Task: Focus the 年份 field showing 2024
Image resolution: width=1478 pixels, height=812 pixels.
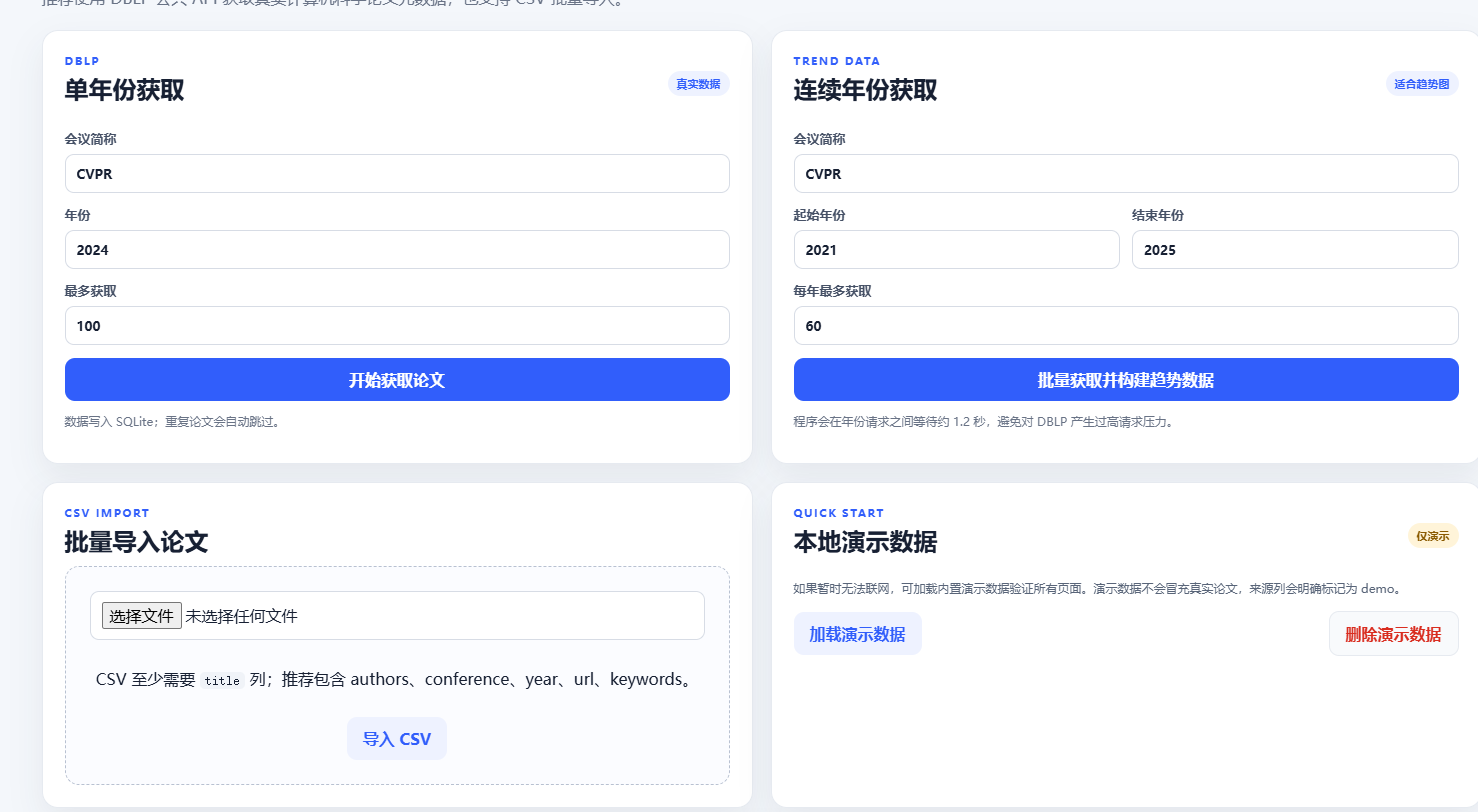Action: point(397,250)
